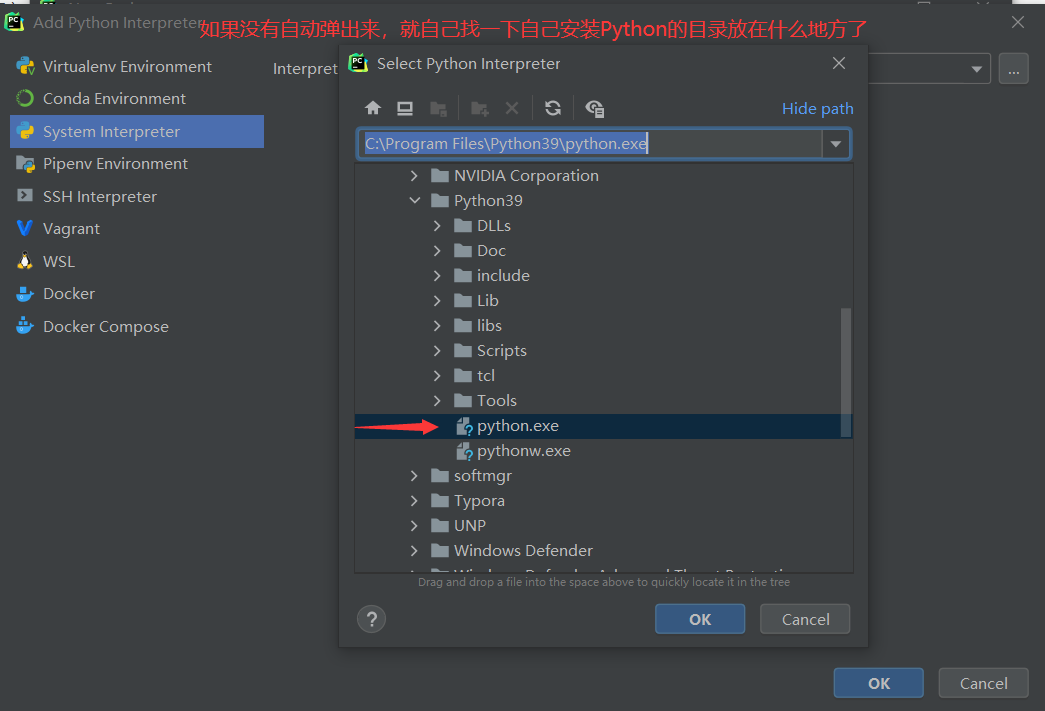This screenshot has height=711, width=1045.
Task: Expand the softmgr folder
Action: [x=414, y=476]
